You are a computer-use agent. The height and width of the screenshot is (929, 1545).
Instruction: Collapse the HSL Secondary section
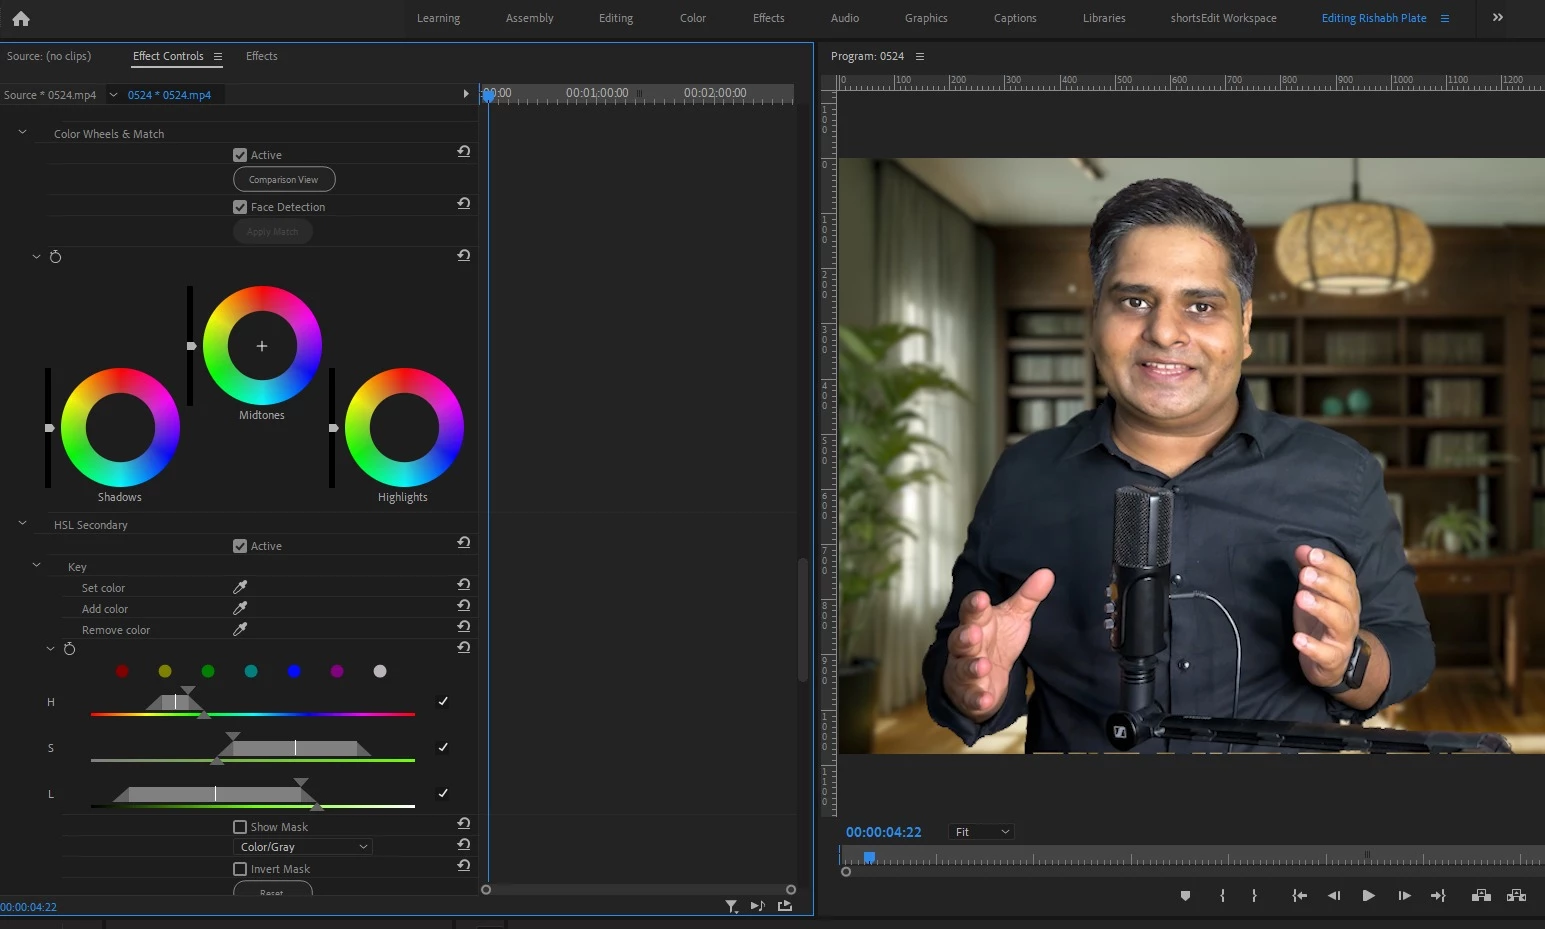click(22, 523)
